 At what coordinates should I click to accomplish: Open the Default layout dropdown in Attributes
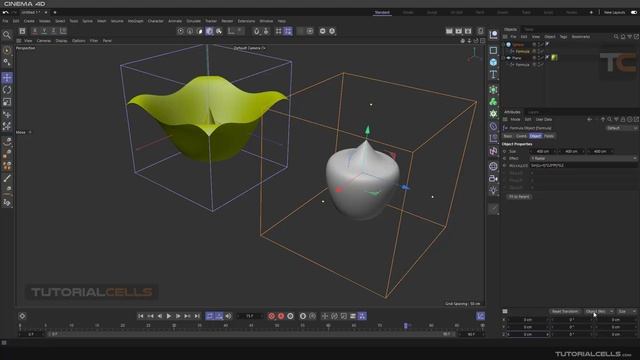pyautogui.click(x=621, y=128)
